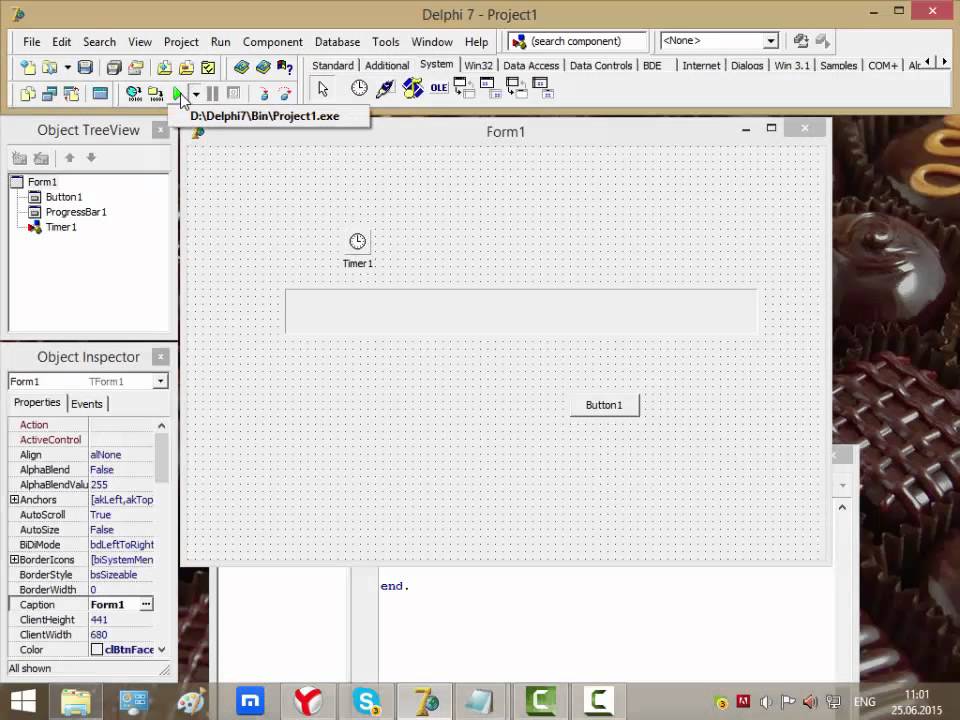This screenshot has height=720, width=960.
Task: Open the Run menu
Action: [220, 42]
